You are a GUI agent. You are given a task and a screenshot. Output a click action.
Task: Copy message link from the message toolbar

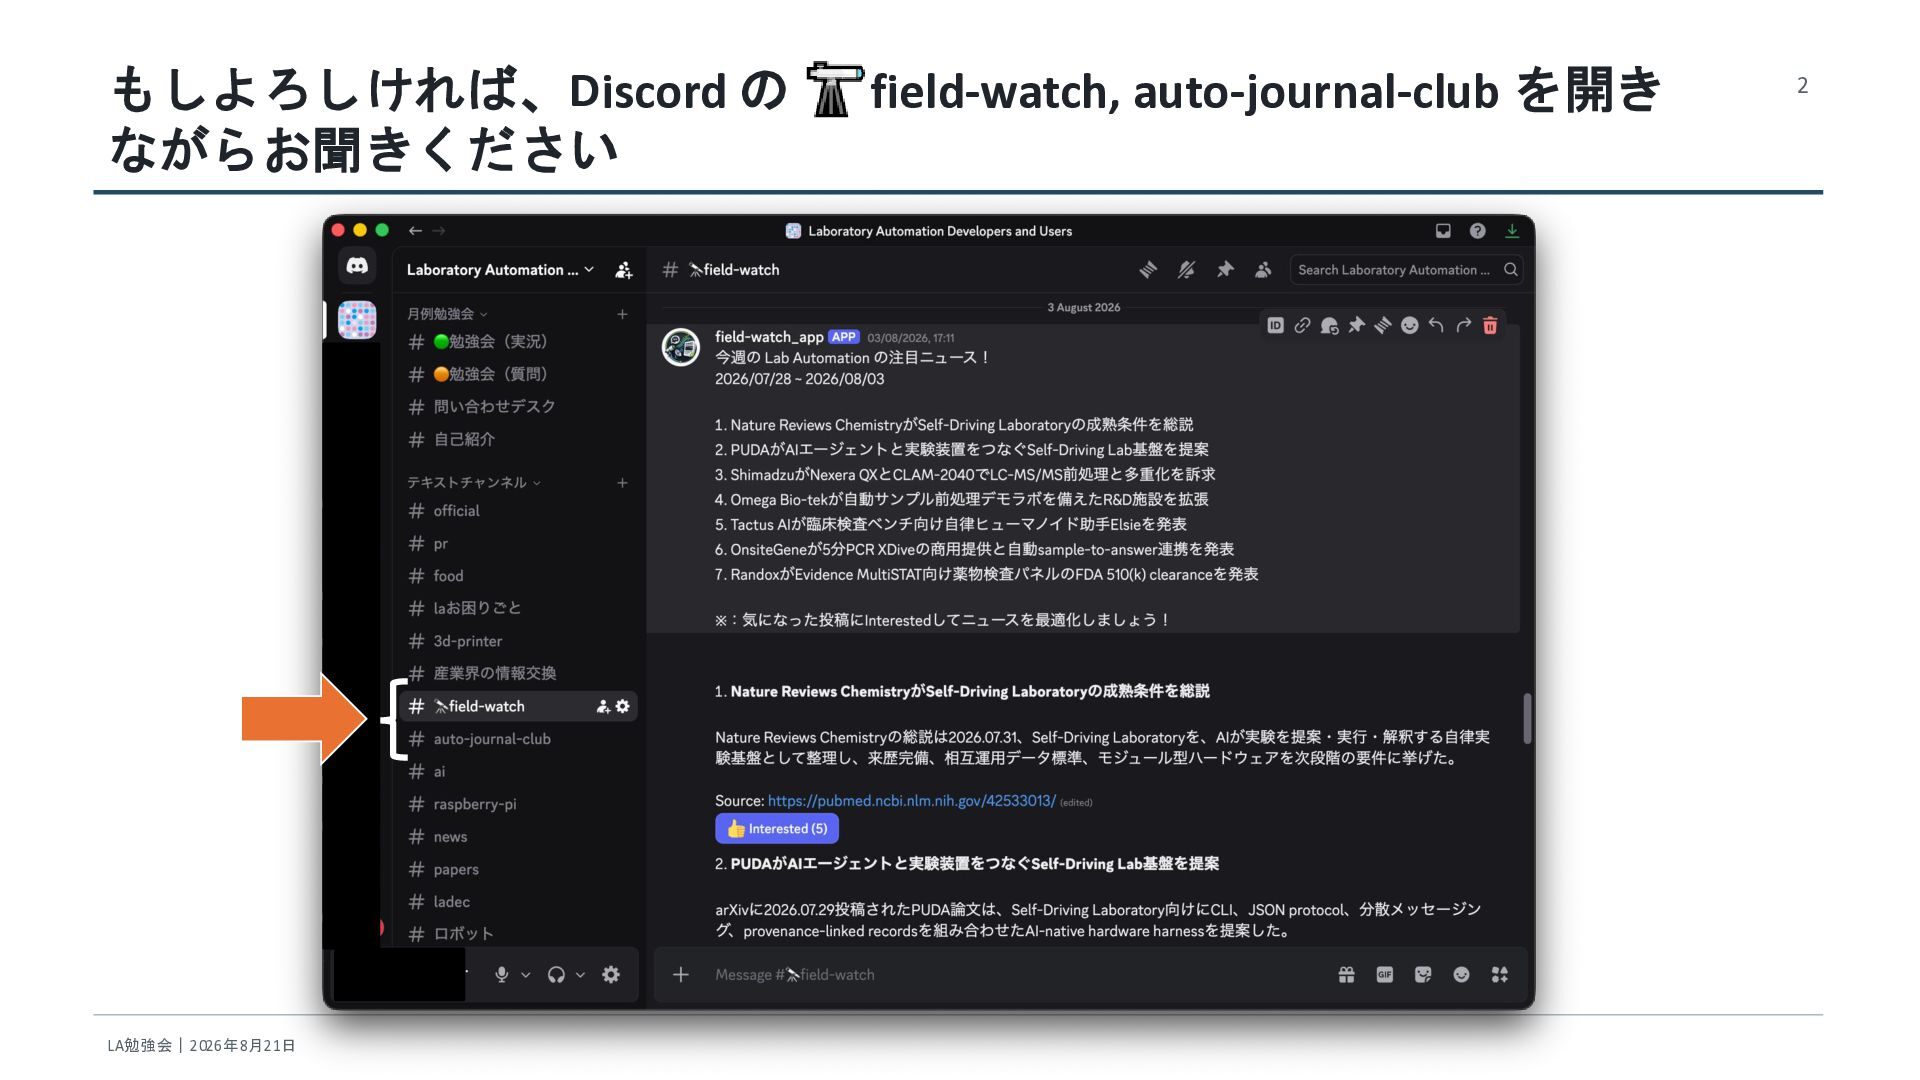point(1302,325)
